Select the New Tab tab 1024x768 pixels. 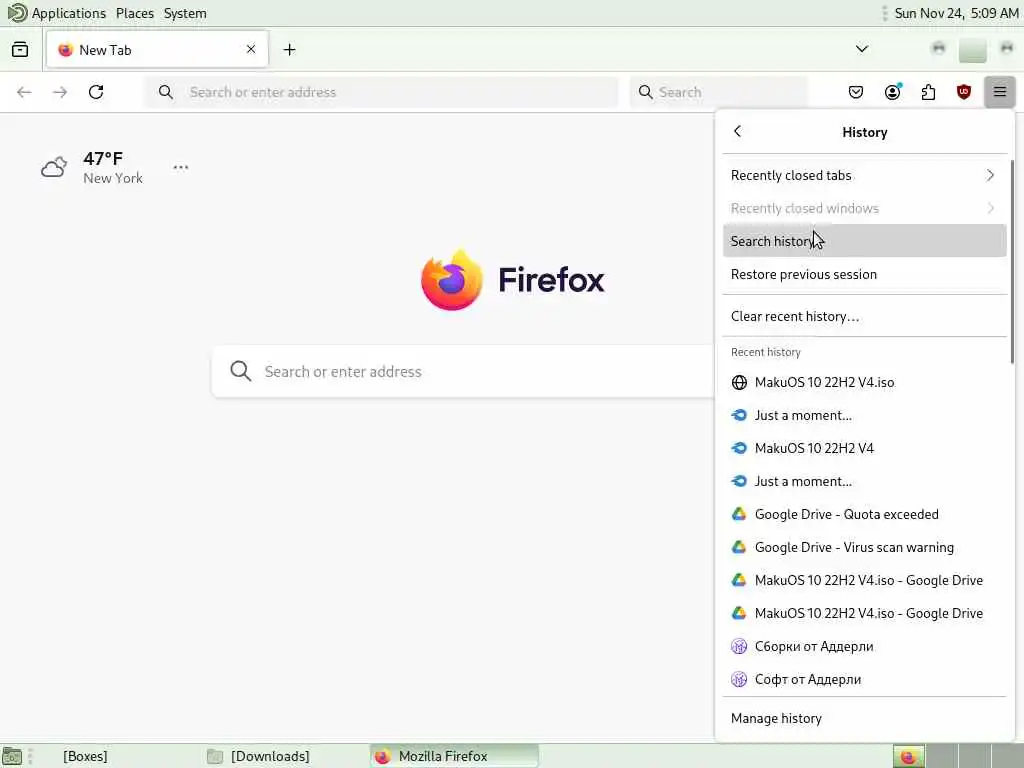point(157,50)
